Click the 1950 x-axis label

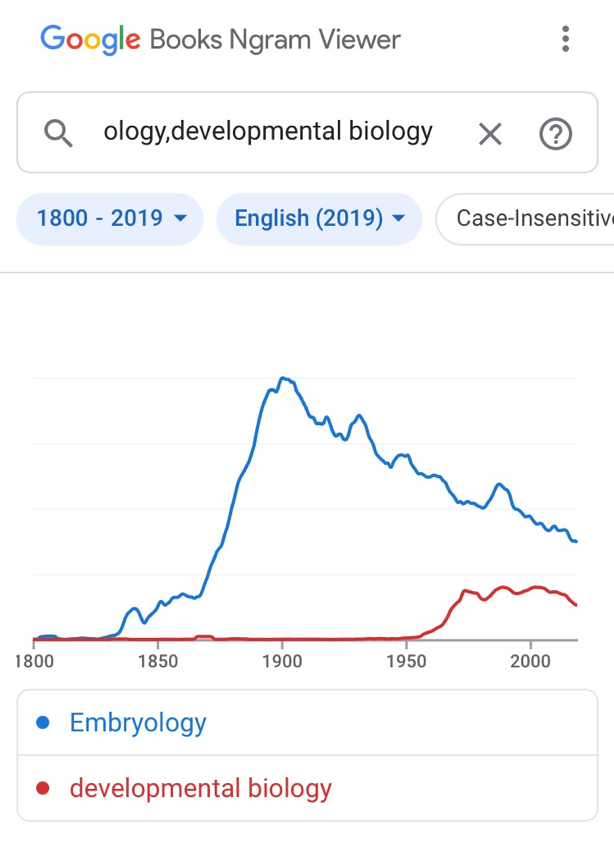[x=406, y=661]
